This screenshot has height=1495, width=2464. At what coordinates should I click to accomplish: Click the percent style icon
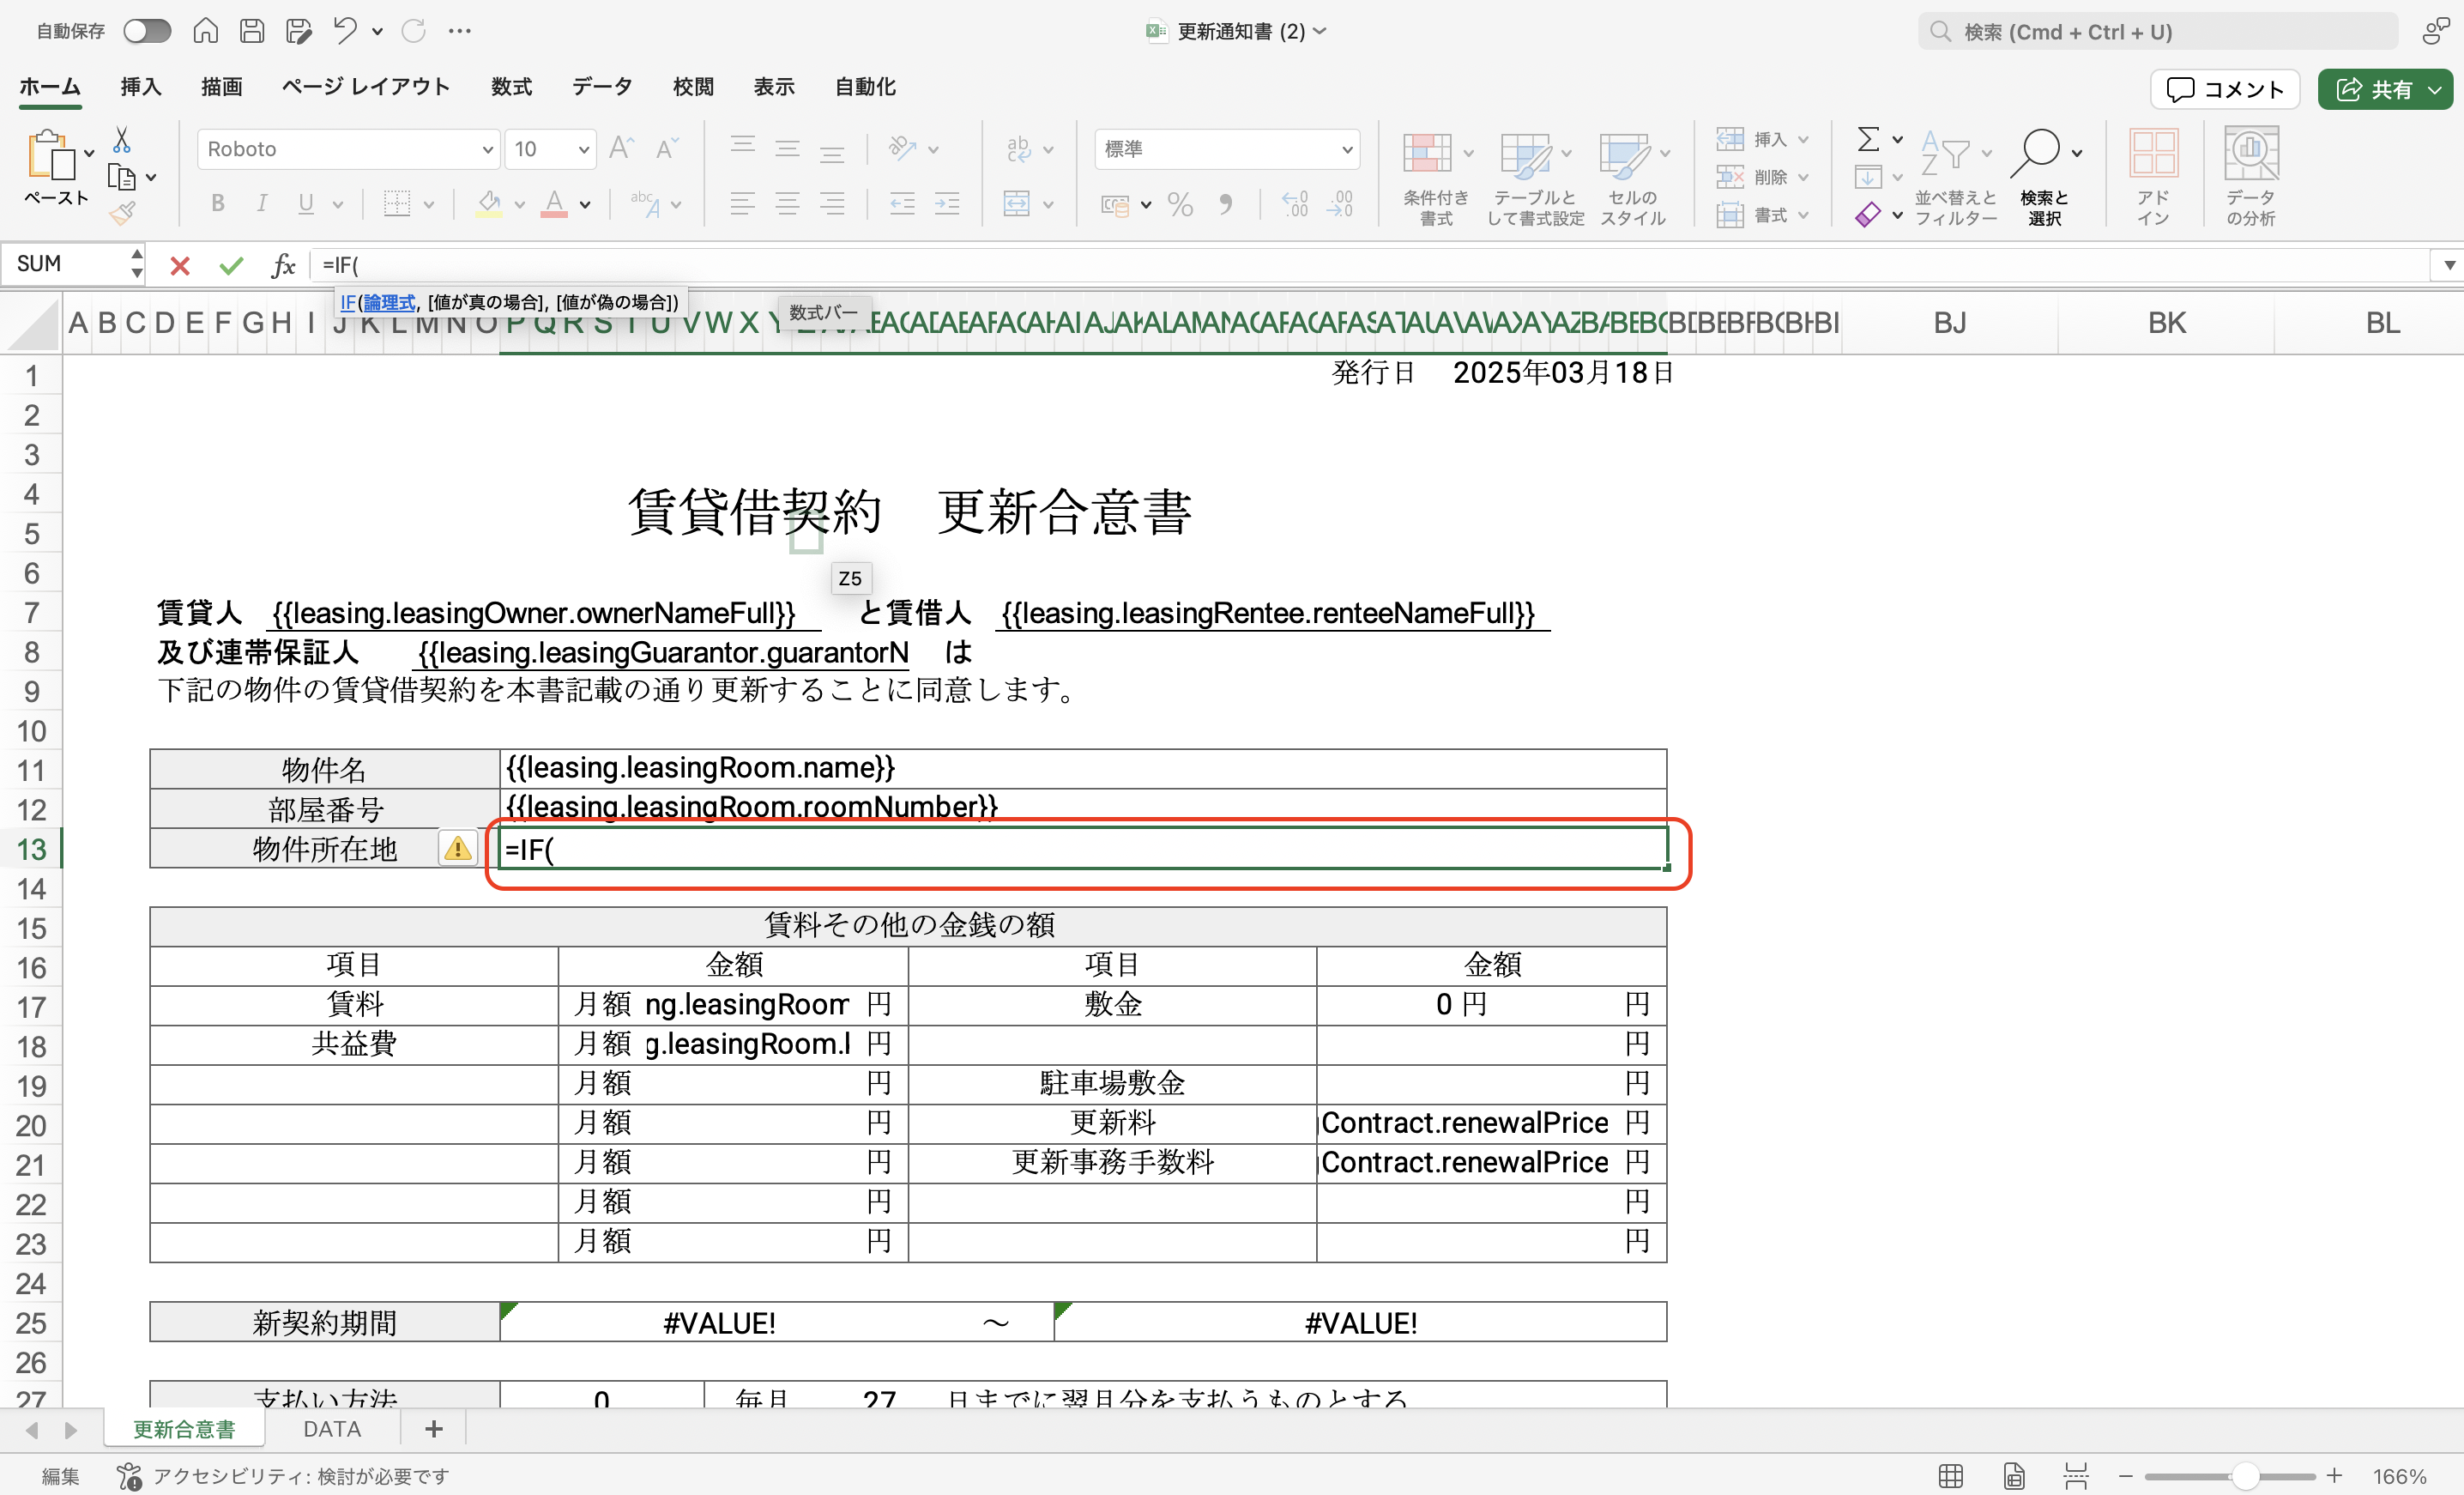click(1181, 204)
